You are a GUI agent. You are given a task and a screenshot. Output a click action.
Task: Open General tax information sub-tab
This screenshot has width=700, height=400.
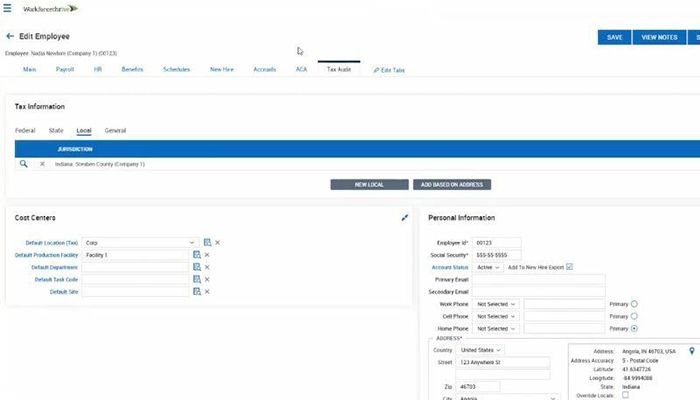[115, 130]
